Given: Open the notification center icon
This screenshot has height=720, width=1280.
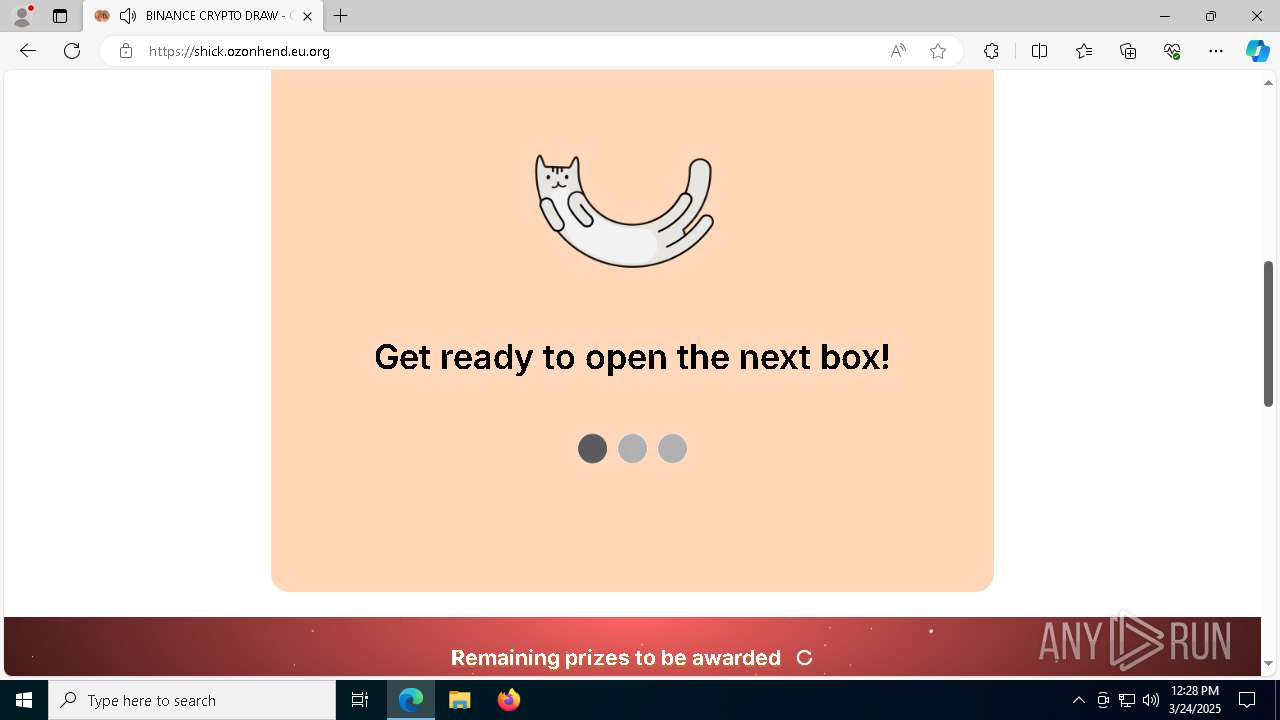Looking at the screenshot, I should coord(1247,700).
